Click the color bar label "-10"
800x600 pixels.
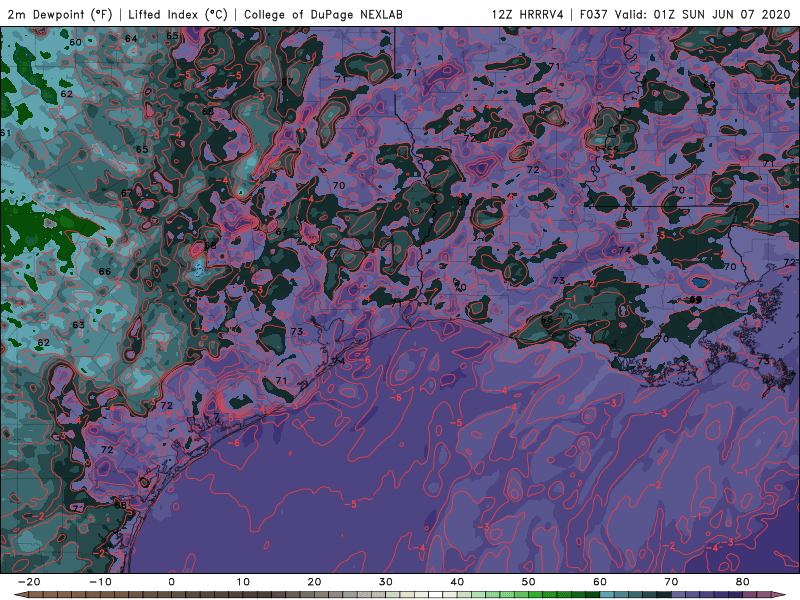(100, 582)
